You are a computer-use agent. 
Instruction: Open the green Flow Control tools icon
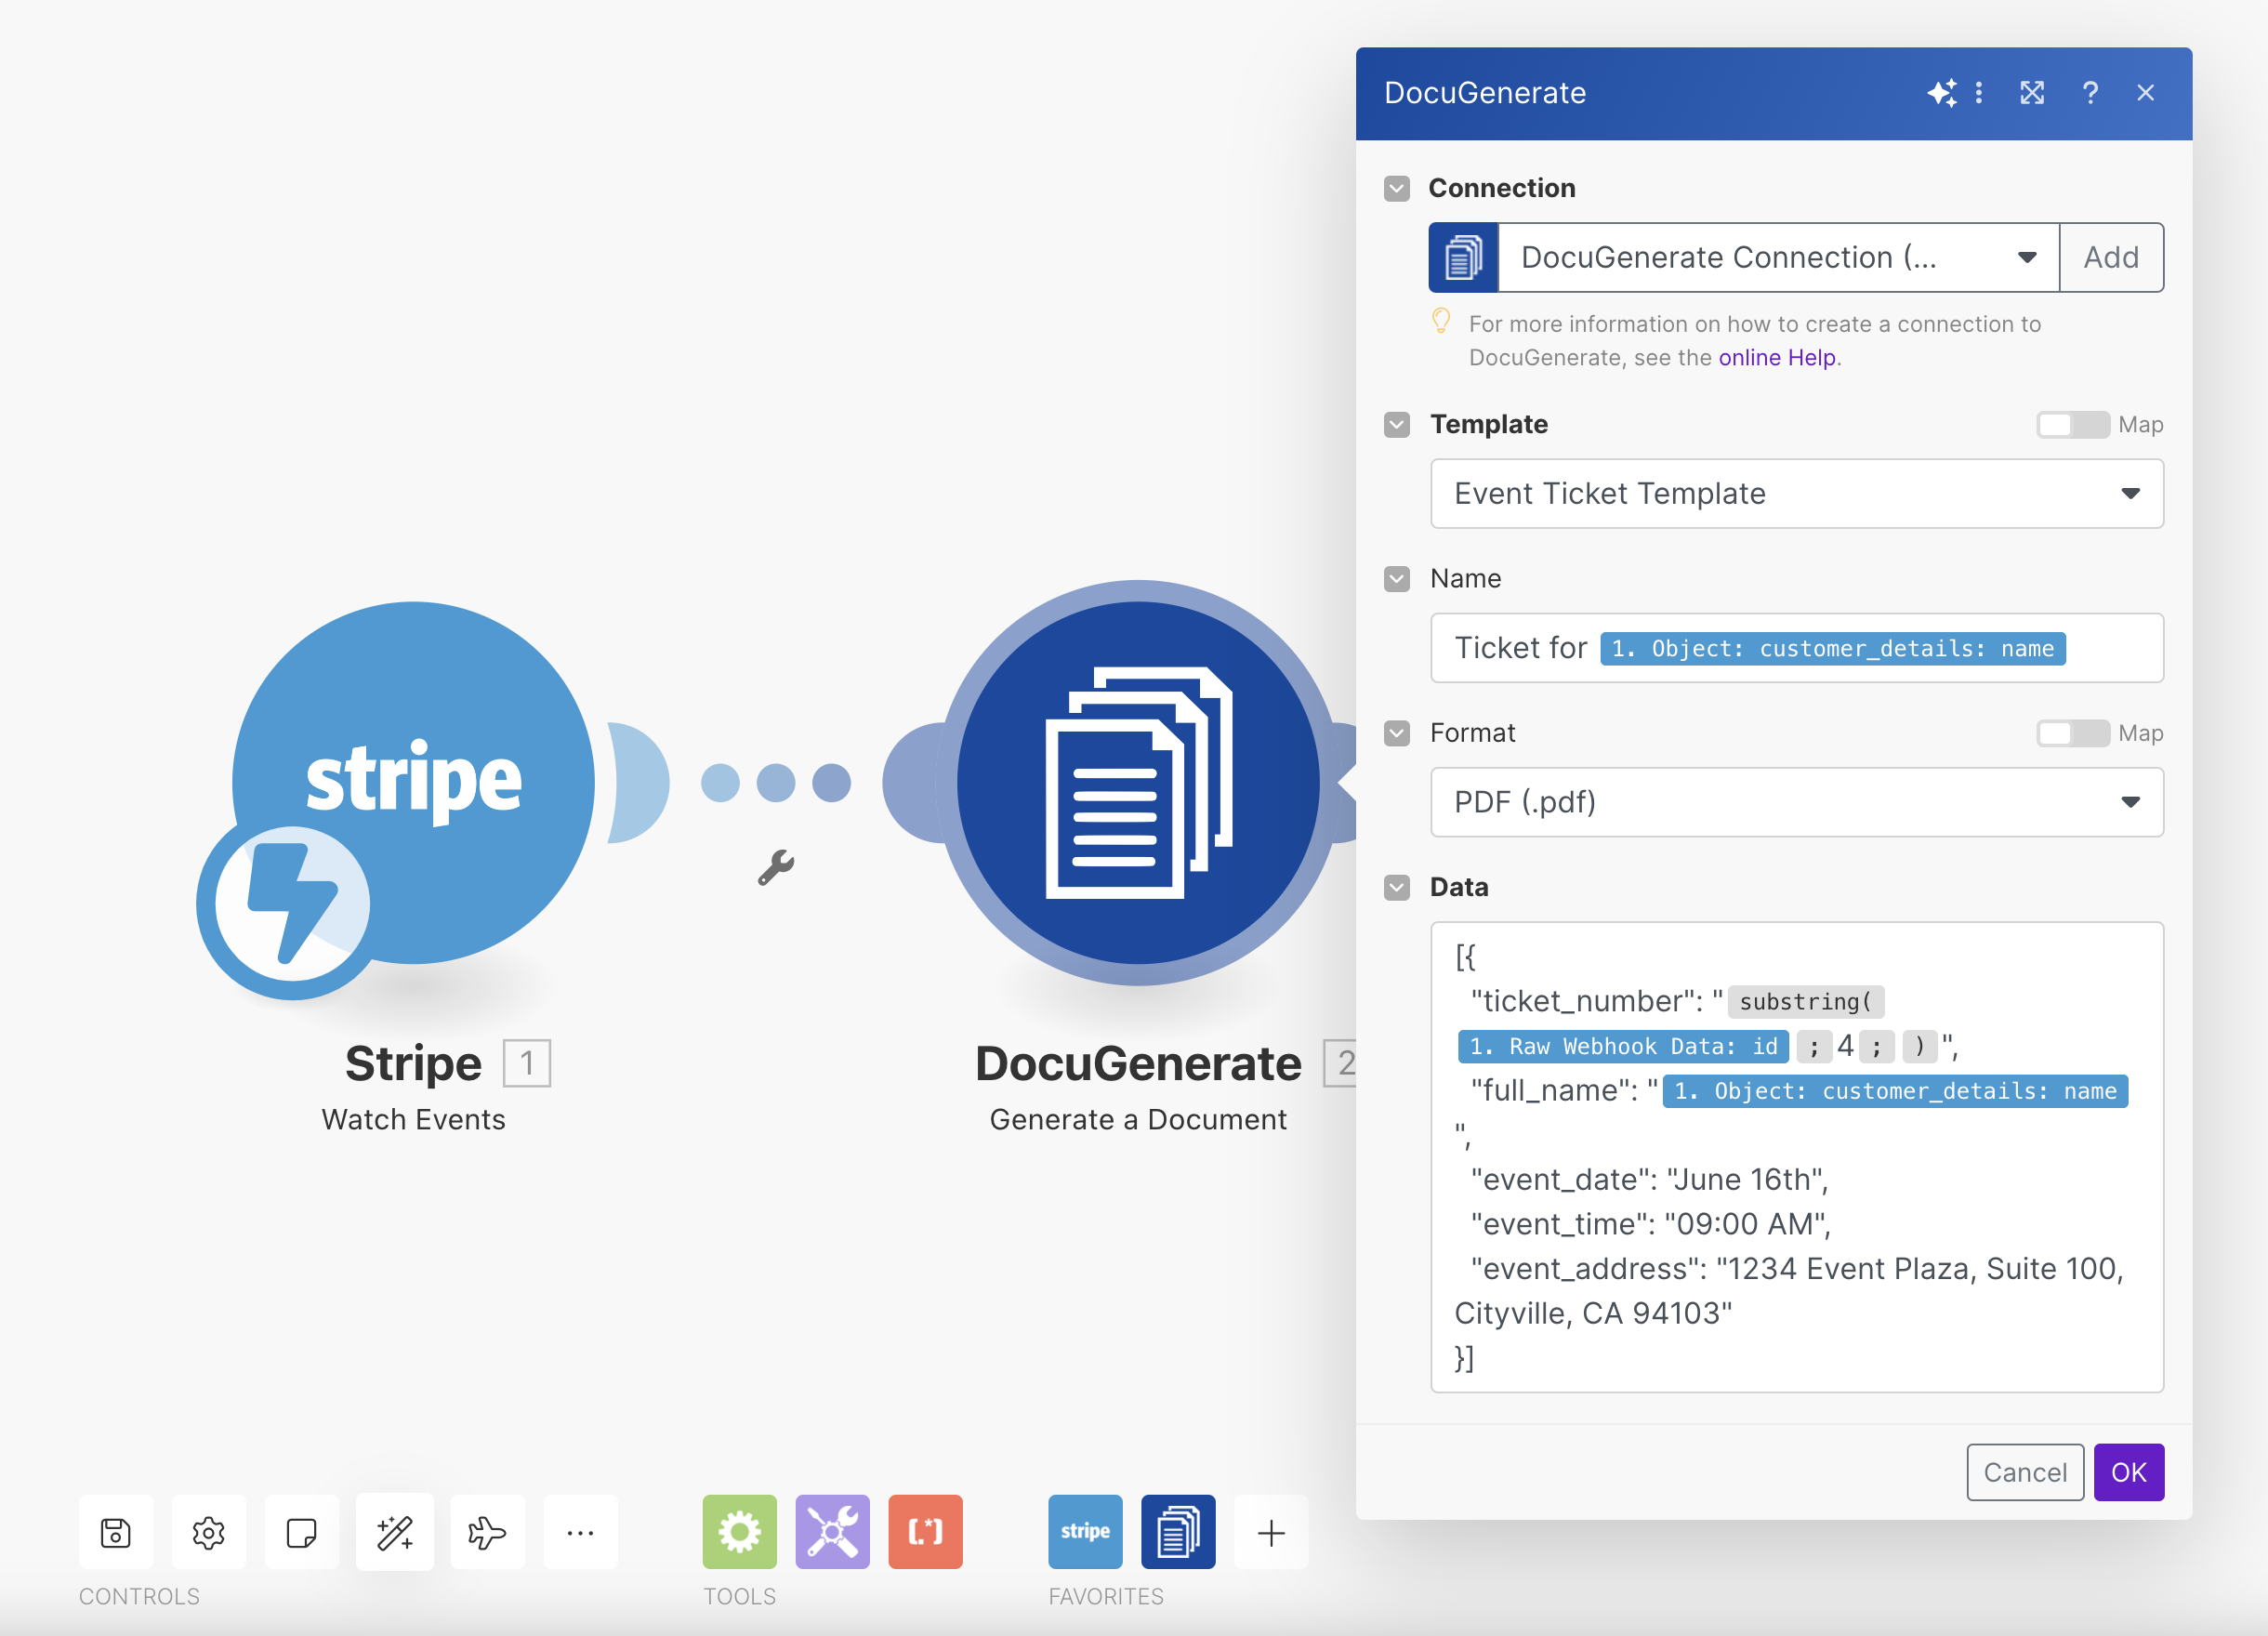740,1532
